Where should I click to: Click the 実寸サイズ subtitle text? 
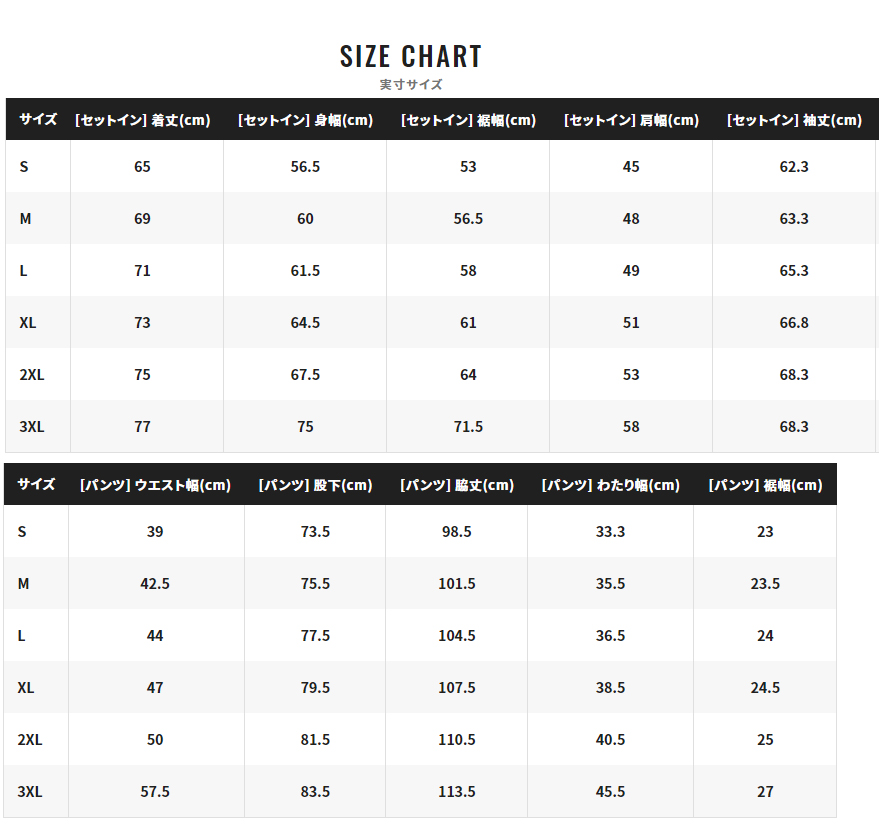[x=411, y=85]
